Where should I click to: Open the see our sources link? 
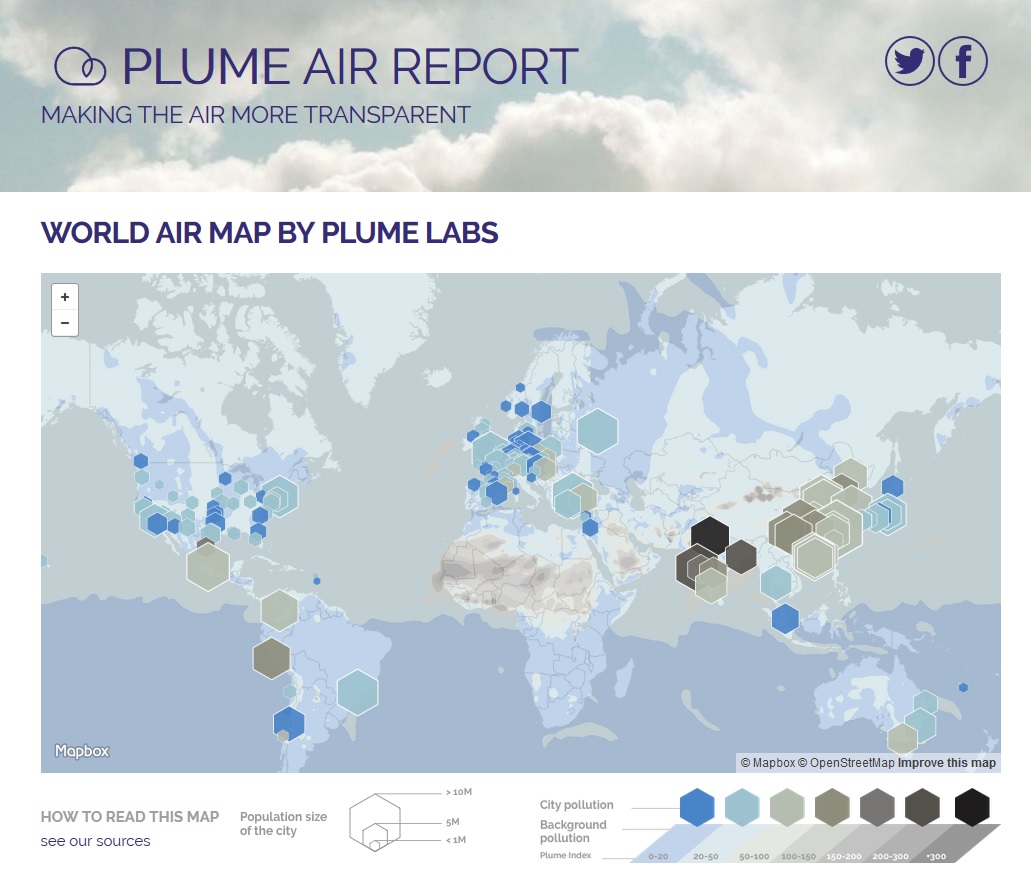[x=95, y=841]
